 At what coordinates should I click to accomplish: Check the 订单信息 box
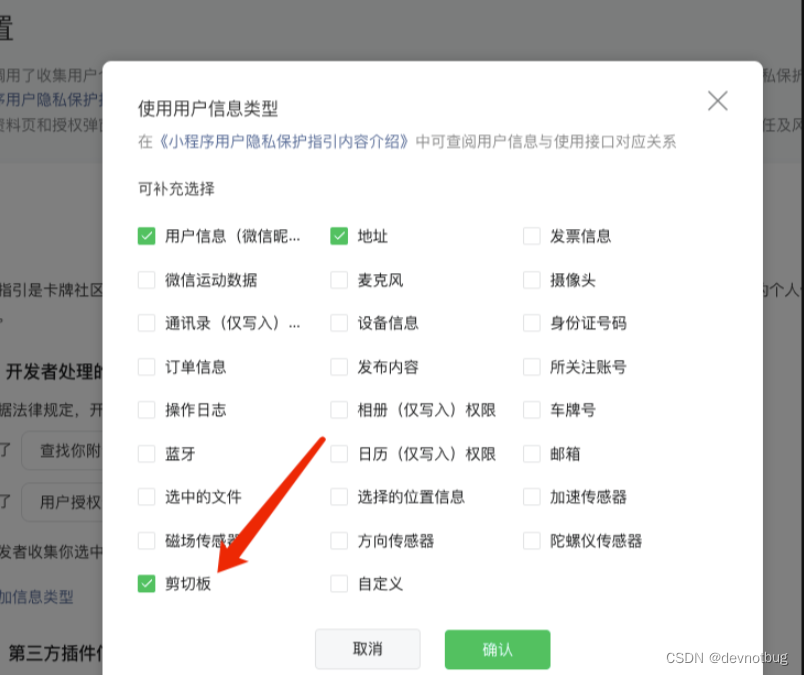click(146, 367)
